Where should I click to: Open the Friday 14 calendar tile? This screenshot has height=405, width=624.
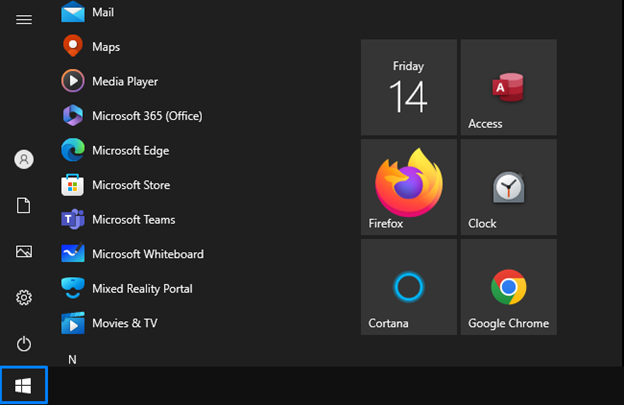coord(409,87)
